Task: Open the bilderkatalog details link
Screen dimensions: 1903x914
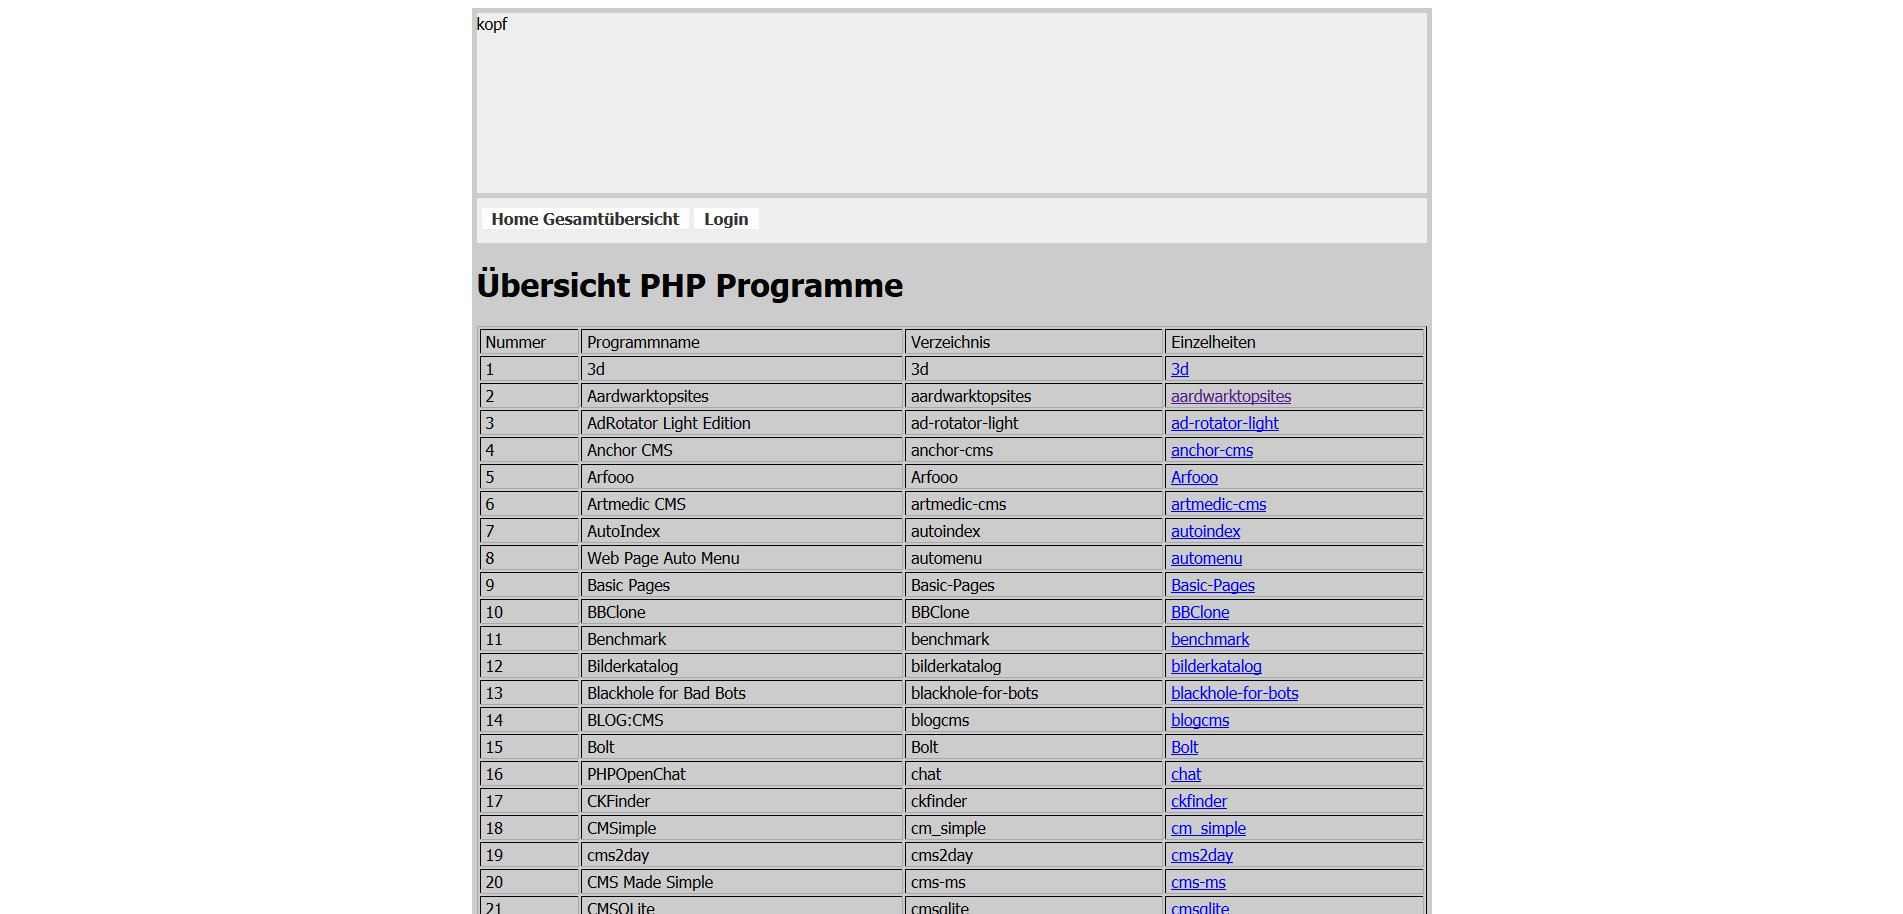Action: pyautogui.click(x=1215, y=666)
